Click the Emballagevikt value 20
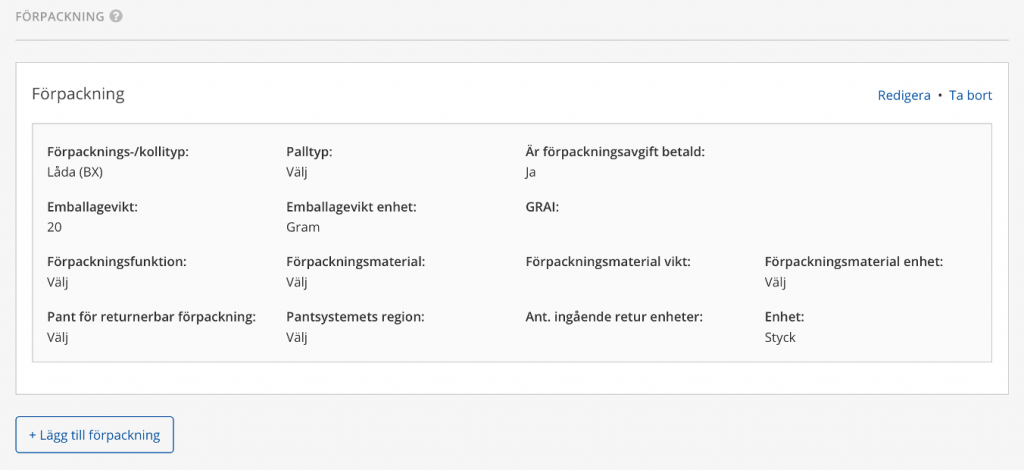 pyautogui.click(x=54, y=227)
